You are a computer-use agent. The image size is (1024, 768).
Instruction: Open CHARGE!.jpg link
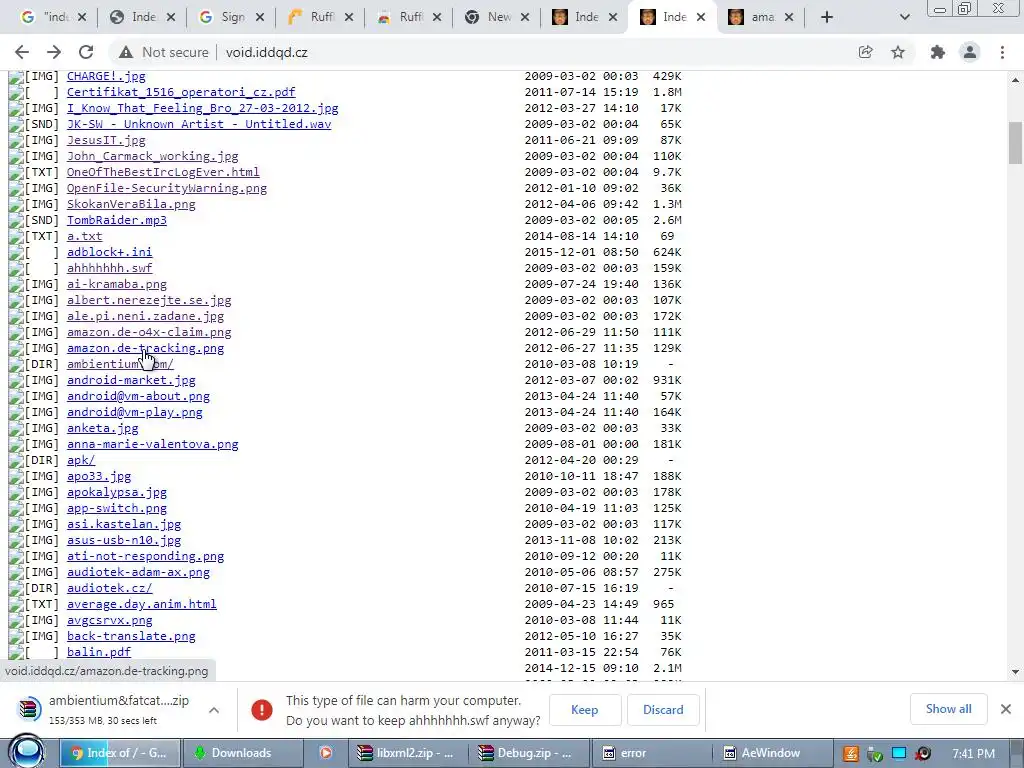click(x=106, y=76)
